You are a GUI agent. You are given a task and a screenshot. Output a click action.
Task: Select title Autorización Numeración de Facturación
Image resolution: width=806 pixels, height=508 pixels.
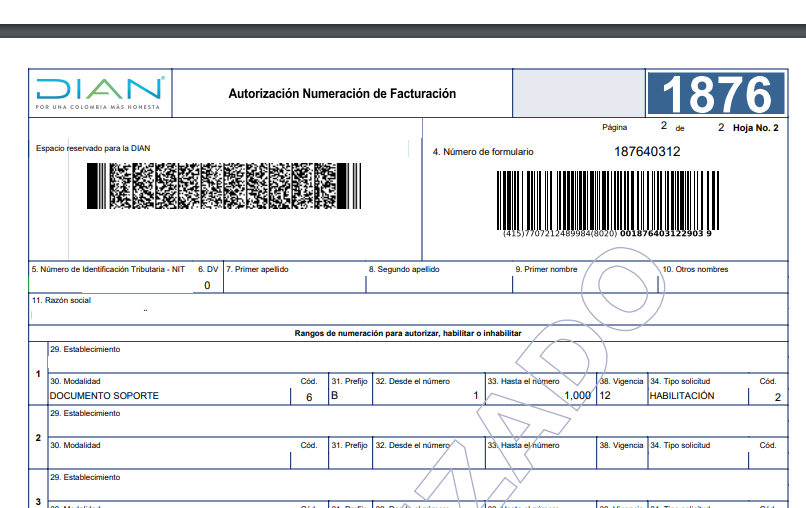coord(342,94)
